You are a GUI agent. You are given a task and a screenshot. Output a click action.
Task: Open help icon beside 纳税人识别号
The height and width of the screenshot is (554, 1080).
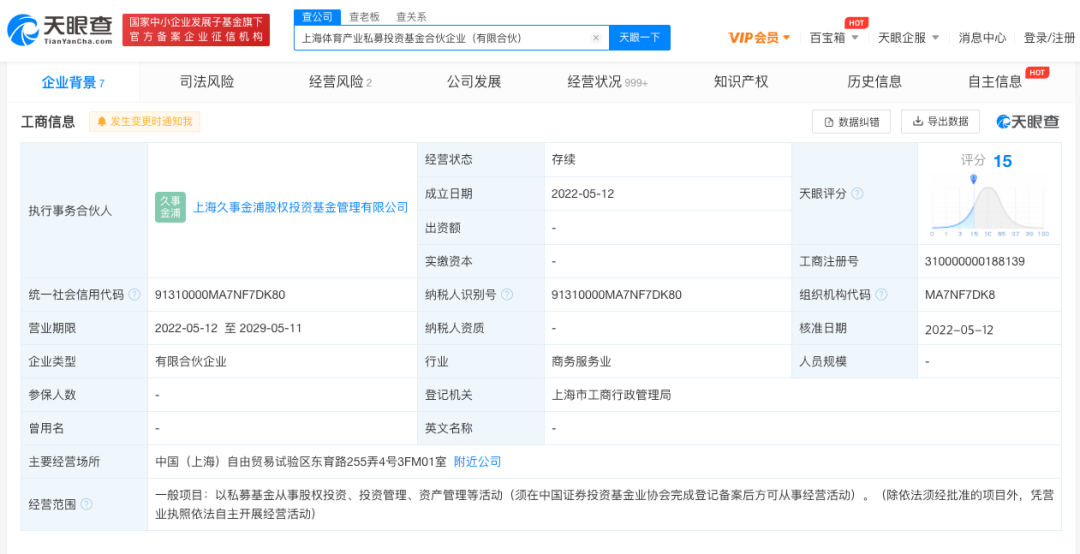507,295
